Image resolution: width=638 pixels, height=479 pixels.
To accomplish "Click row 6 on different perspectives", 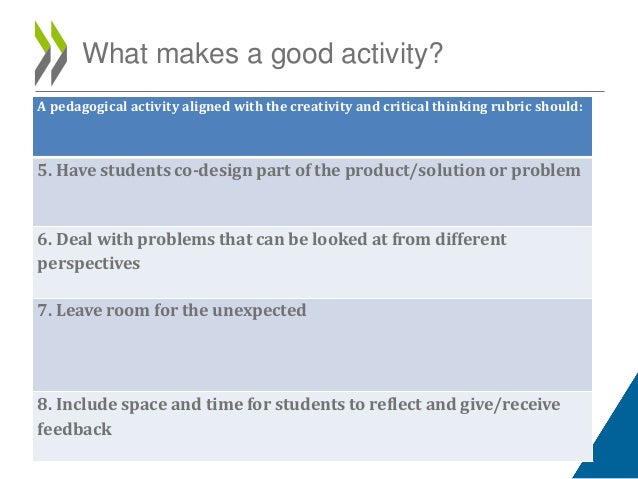I will coord(312,262).
